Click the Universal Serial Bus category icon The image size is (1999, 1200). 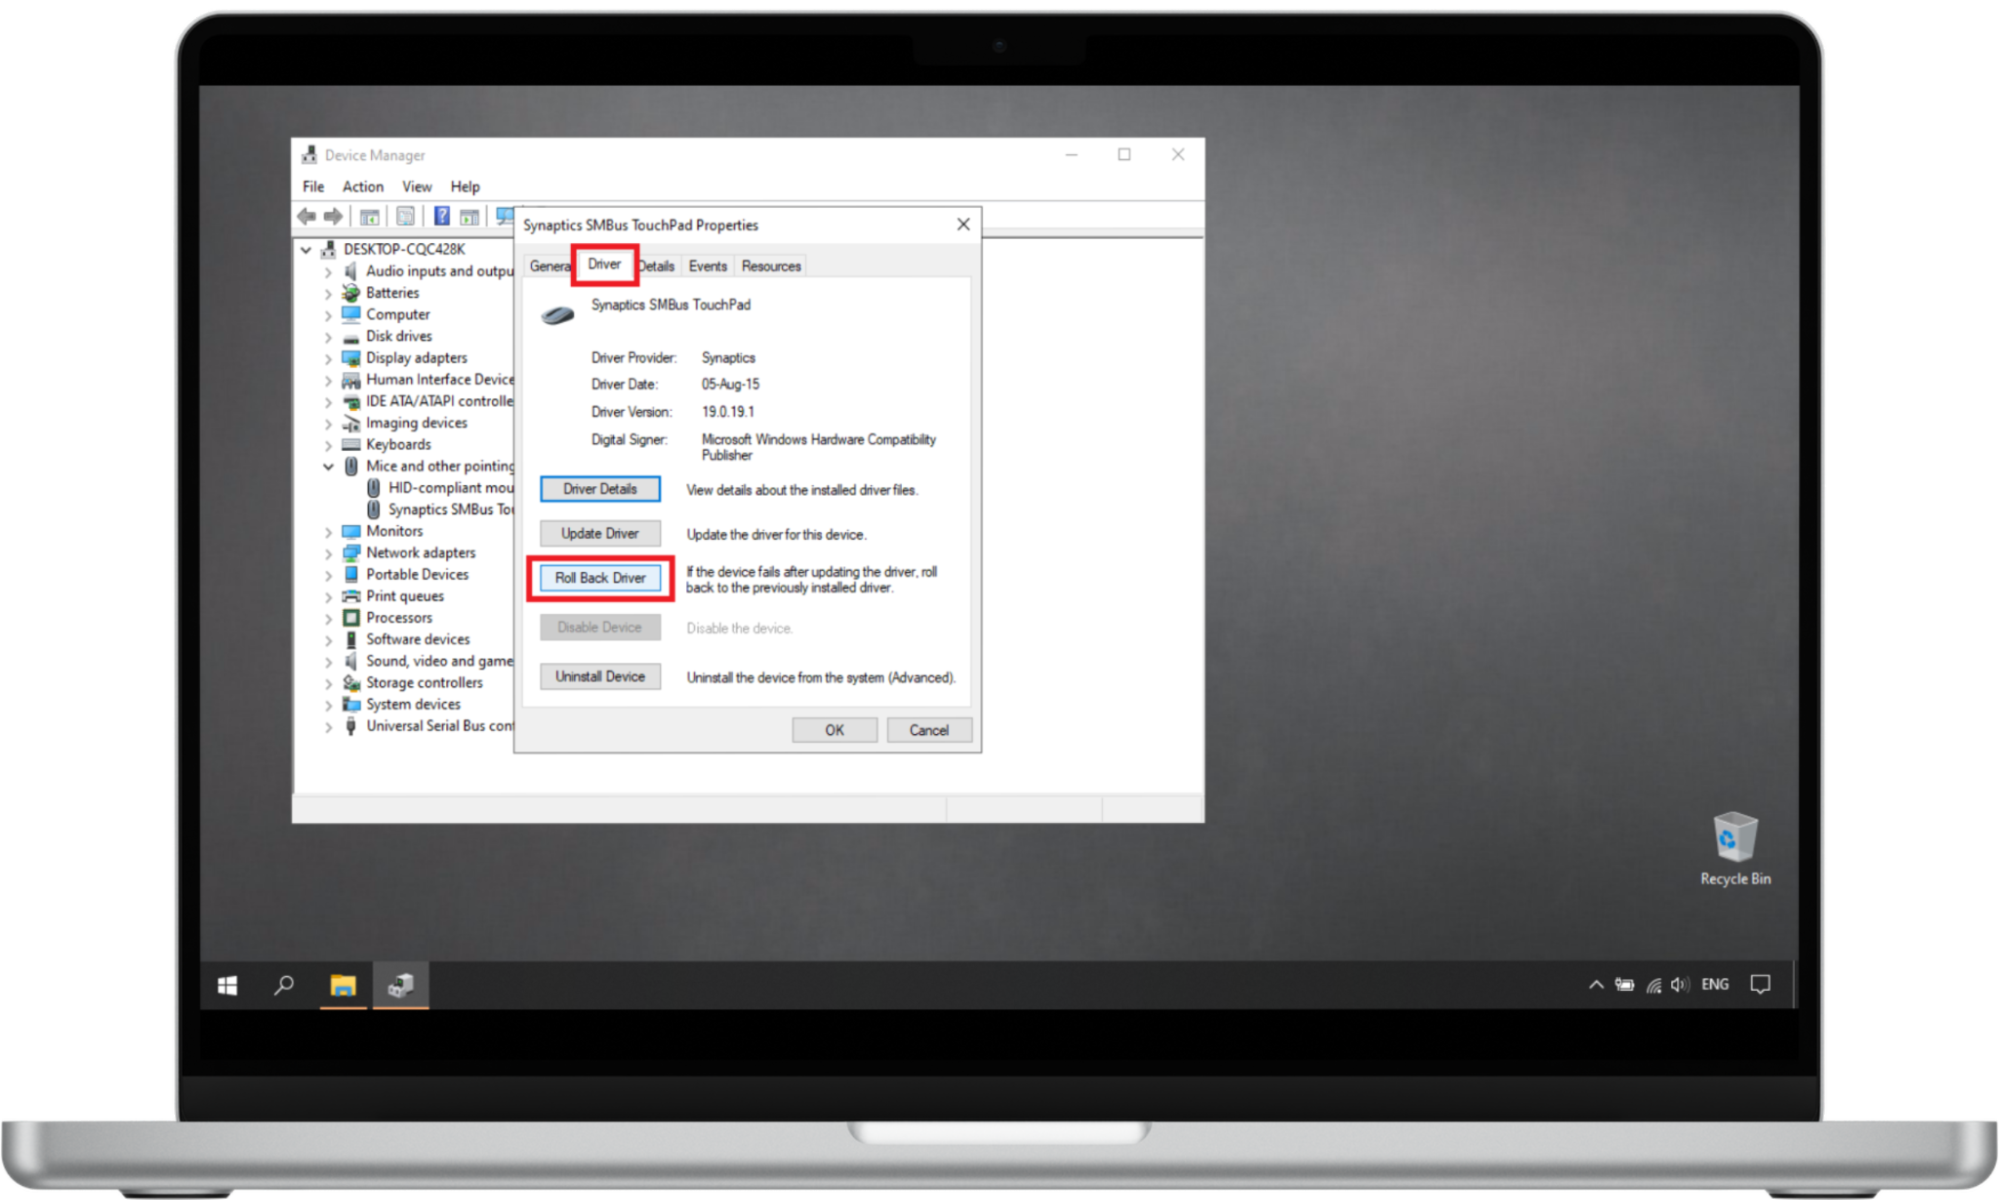(x=351, y=726)
